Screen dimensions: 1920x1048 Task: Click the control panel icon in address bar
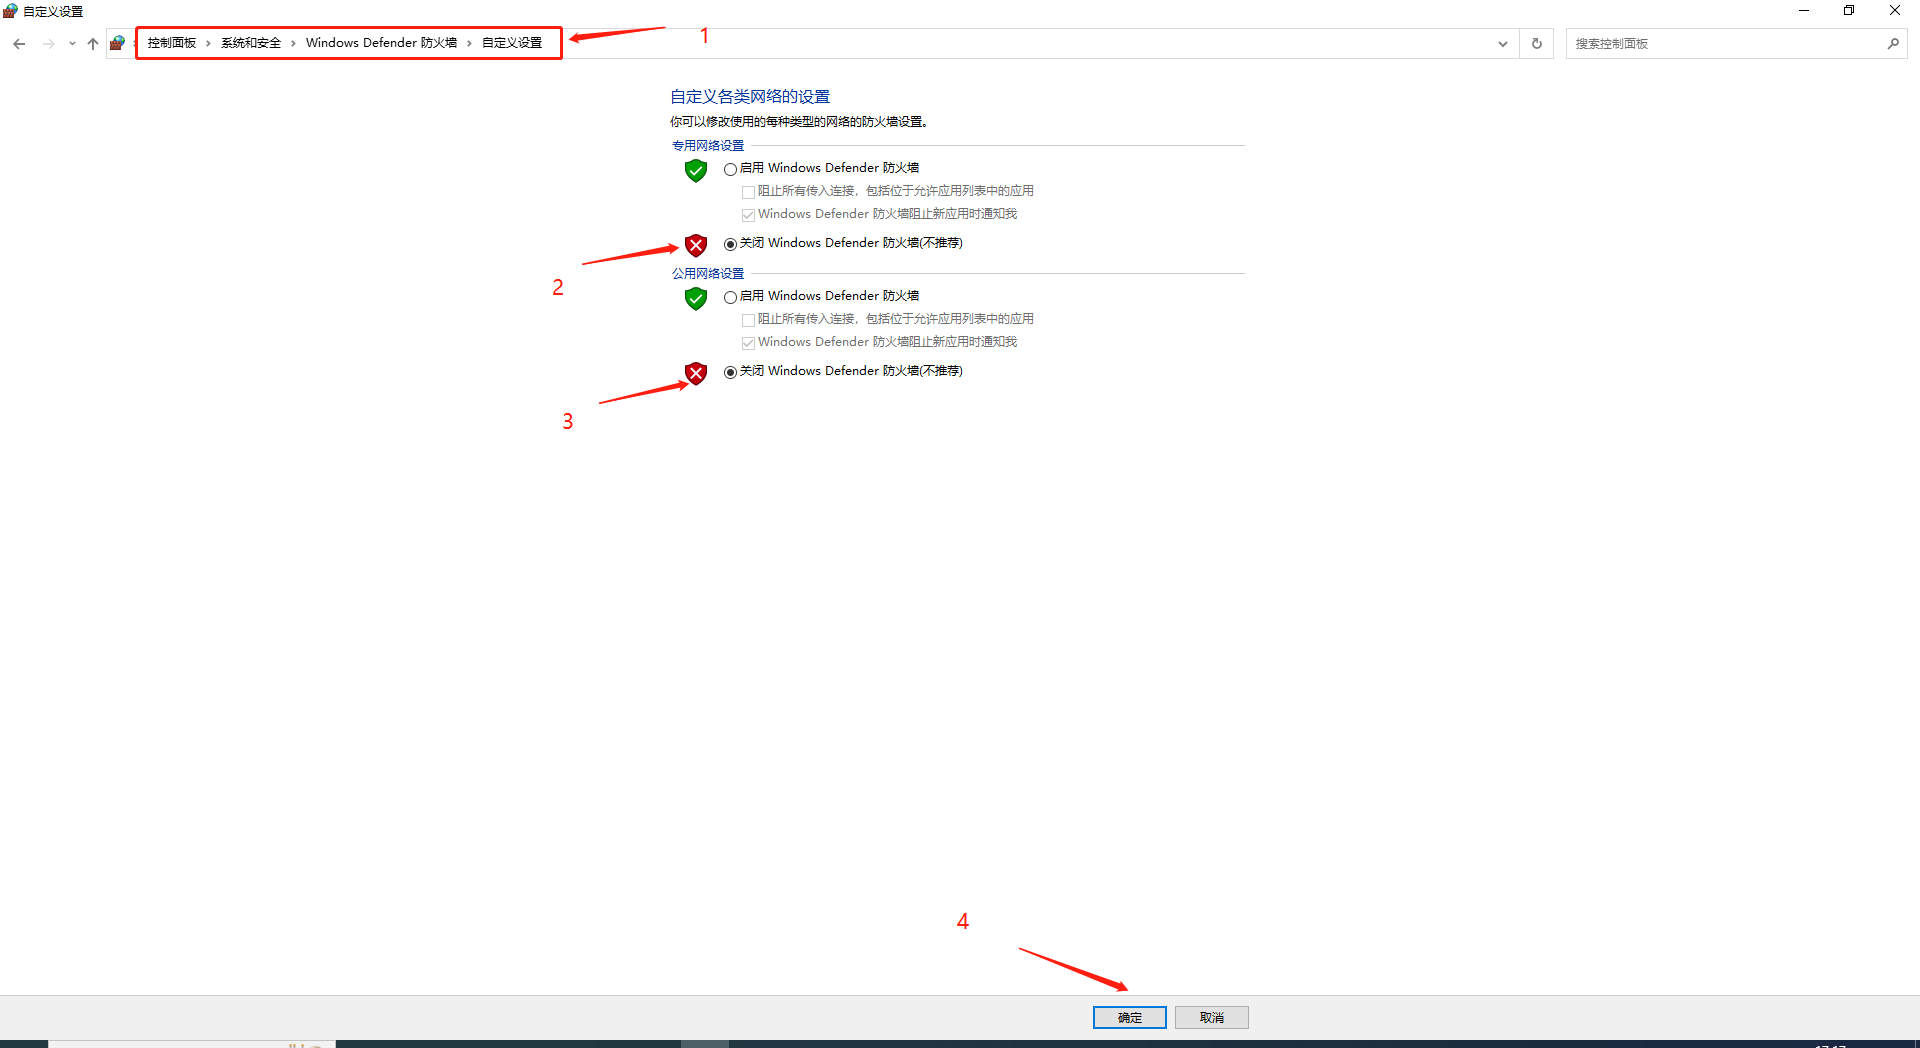pos(118,43)
